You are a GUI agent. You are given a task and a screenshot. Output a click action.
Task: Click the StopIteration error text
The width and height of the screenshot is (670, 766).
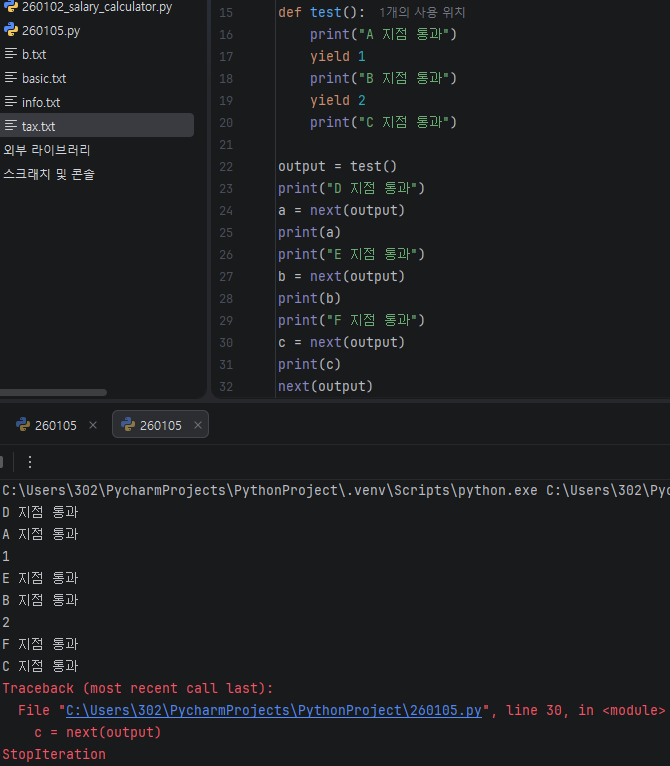coord(54,754)
